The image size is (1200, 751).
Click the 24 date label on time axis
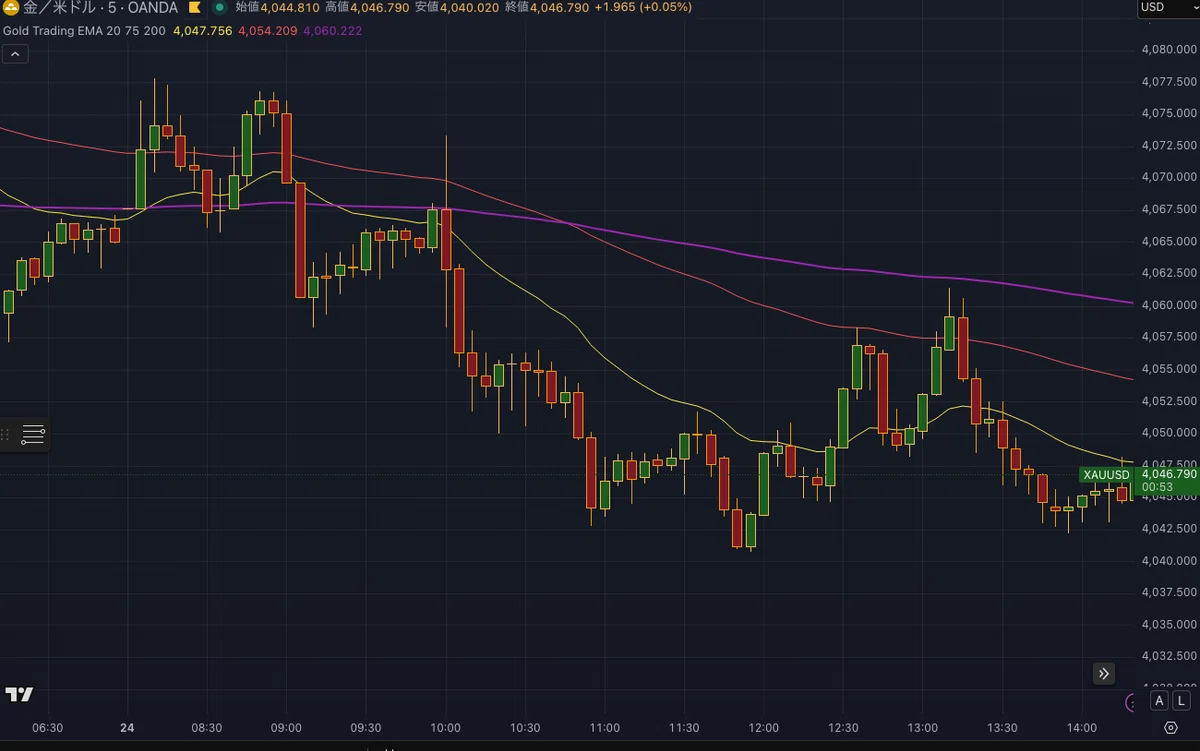coord(127,728)
